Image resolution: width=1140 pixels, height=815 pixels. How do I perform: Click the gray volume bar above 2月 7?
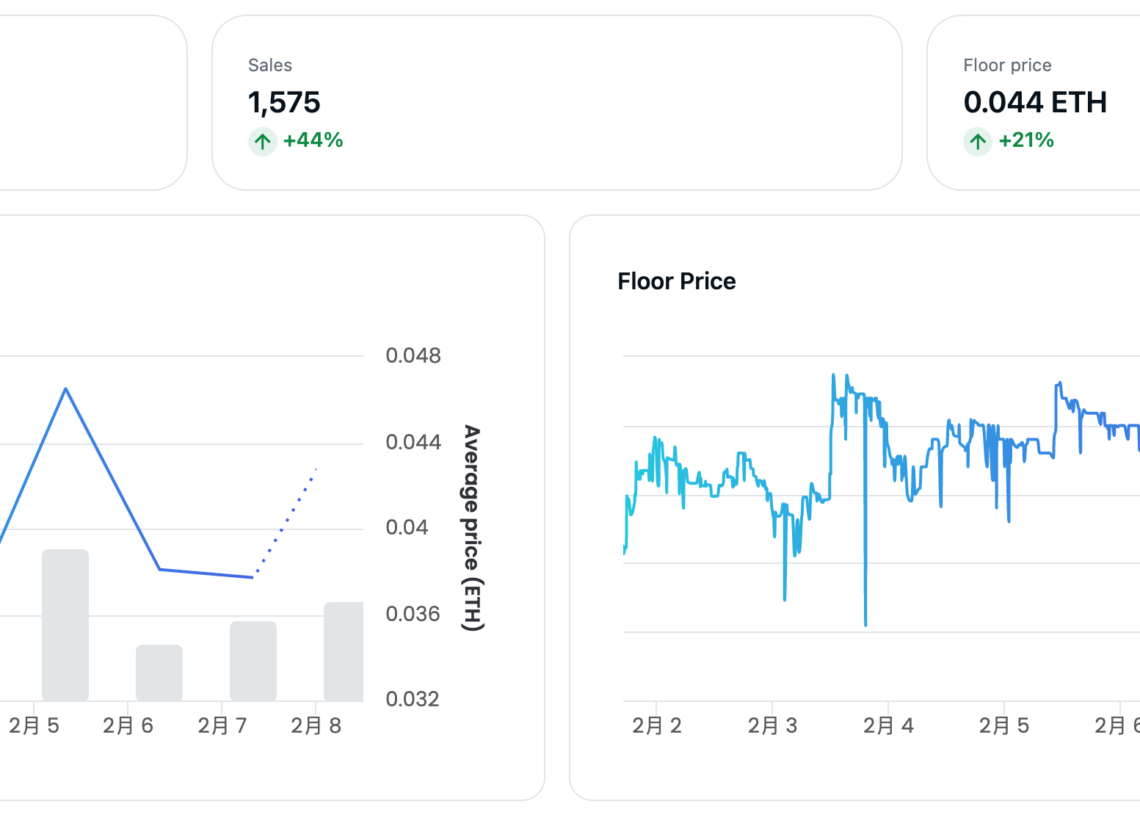[x=253, y=661]
